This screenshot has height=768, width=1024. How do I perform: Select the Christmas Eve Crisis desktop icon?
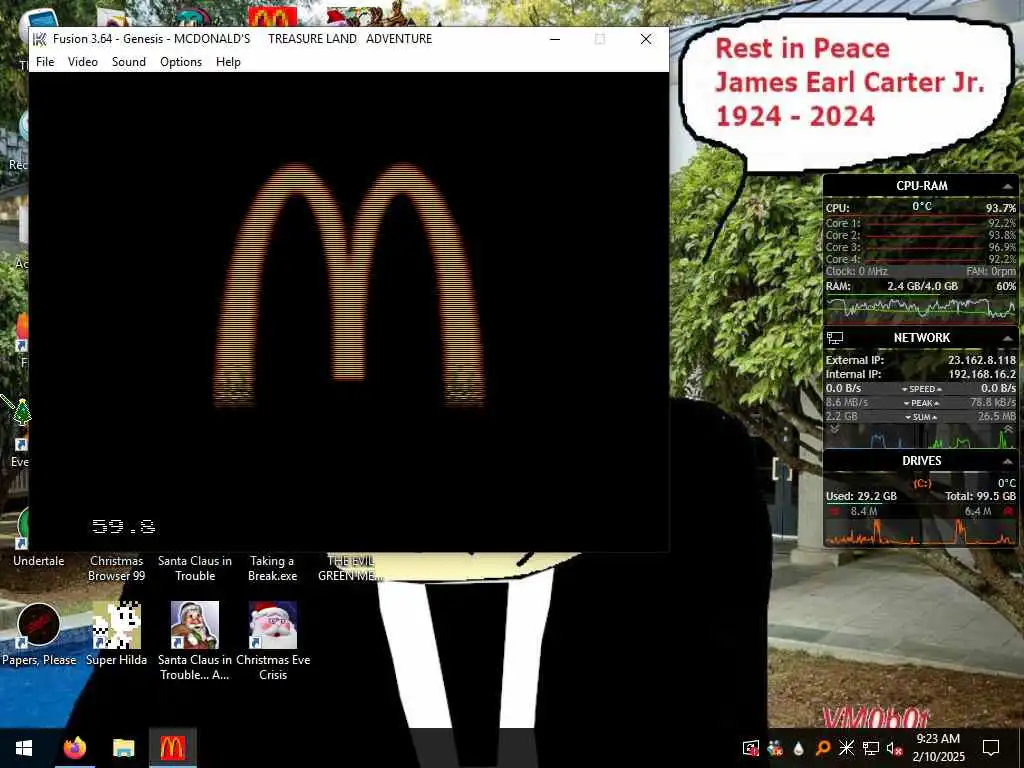(273, 626)
